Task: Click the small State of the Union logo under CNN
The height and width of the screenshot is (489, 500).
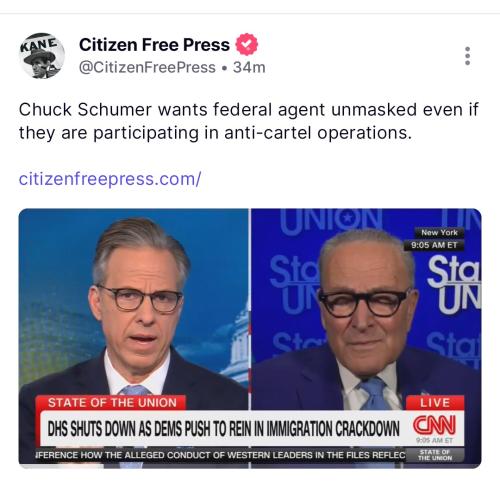Action: pyautogui.click(x=435, y=455)
